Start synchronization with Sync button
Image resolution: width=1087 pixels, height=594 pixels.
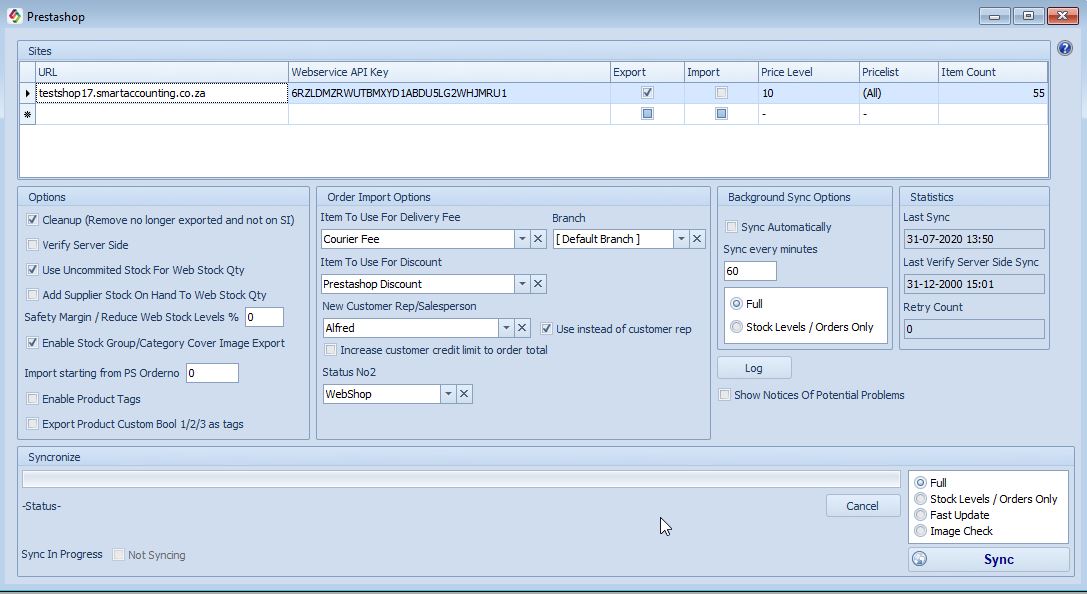tap(989, 559)
